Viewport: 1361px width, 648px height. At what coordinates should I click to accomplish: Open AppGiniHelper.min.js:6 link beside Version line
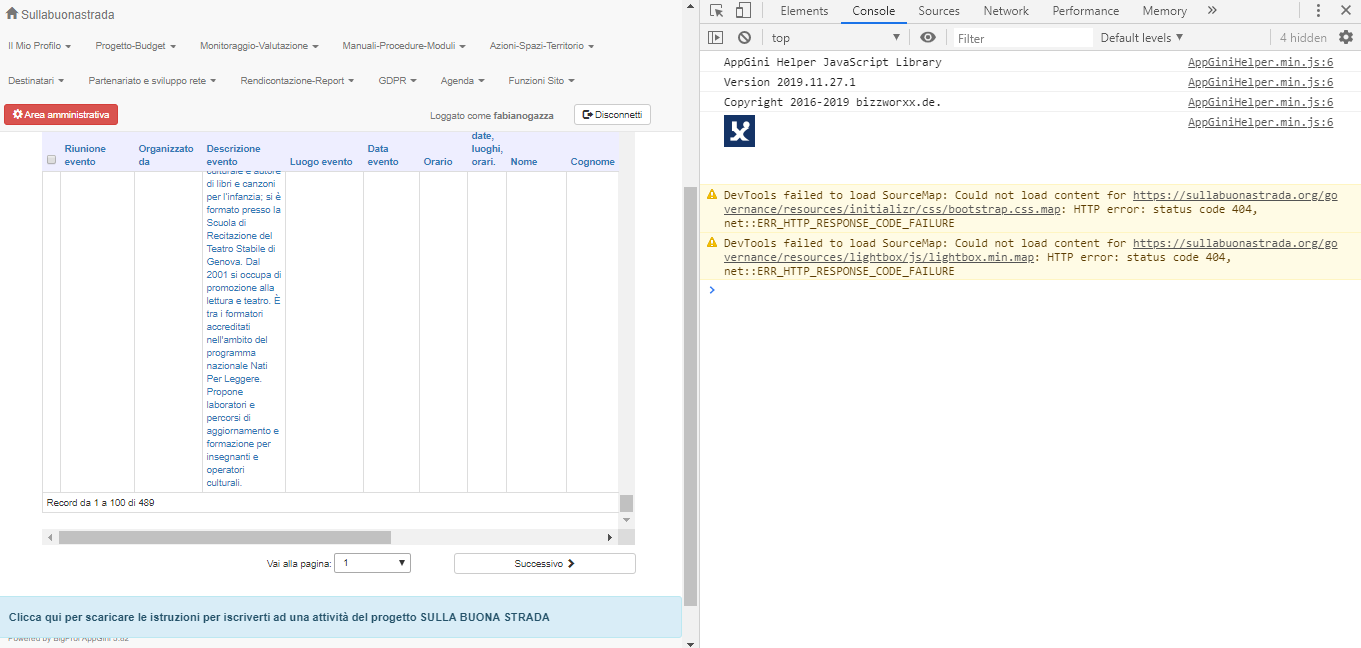tap(1260, 82)
